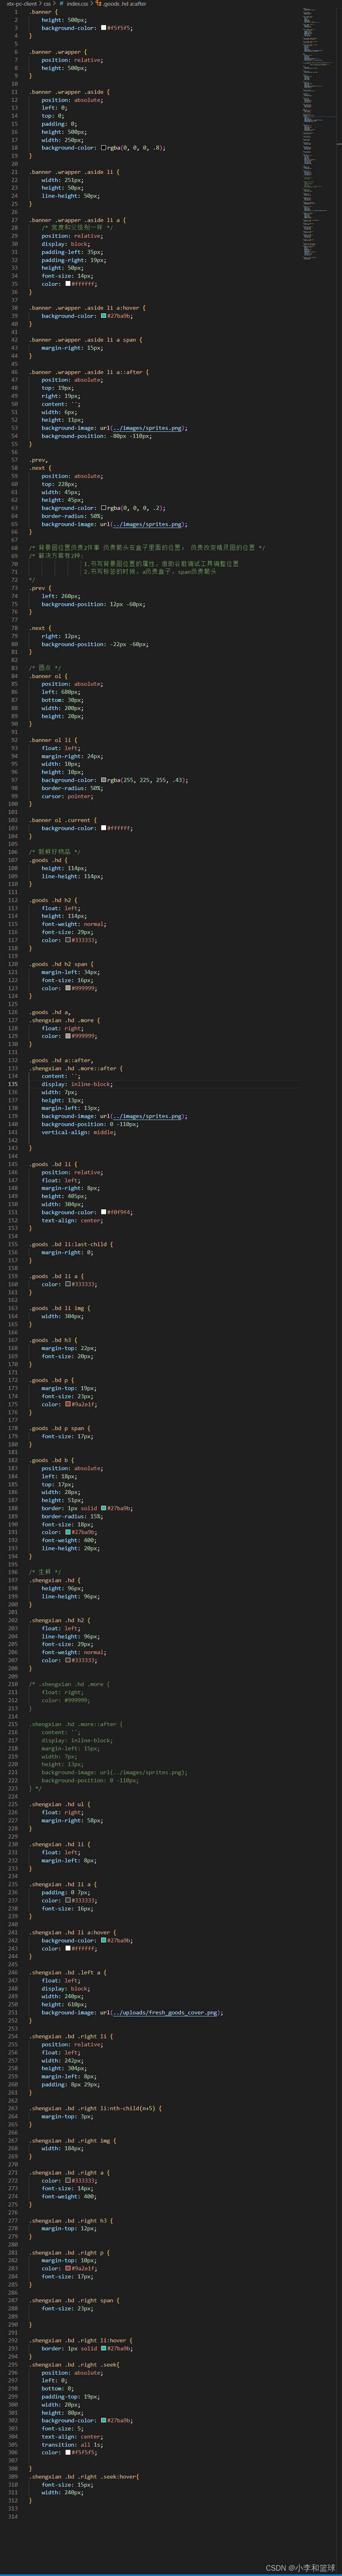The image size is (342, 2576).
Task: Open the #999999 swatch on line 129
Action: (x=68, y=1036)
